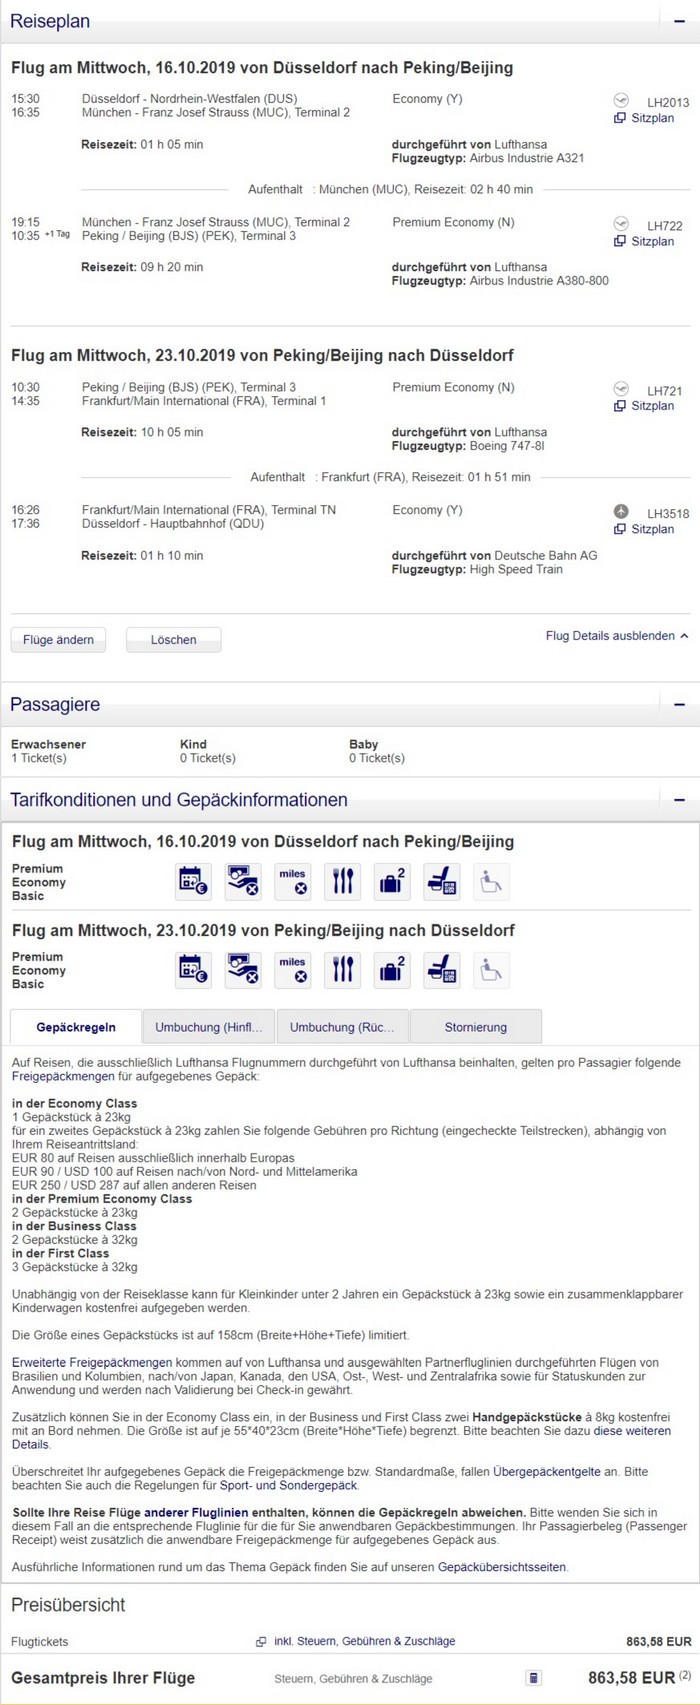Click the Lufthansa logo next to LH721
This screenshot has width=700, height=1705.
click(621, 388)
